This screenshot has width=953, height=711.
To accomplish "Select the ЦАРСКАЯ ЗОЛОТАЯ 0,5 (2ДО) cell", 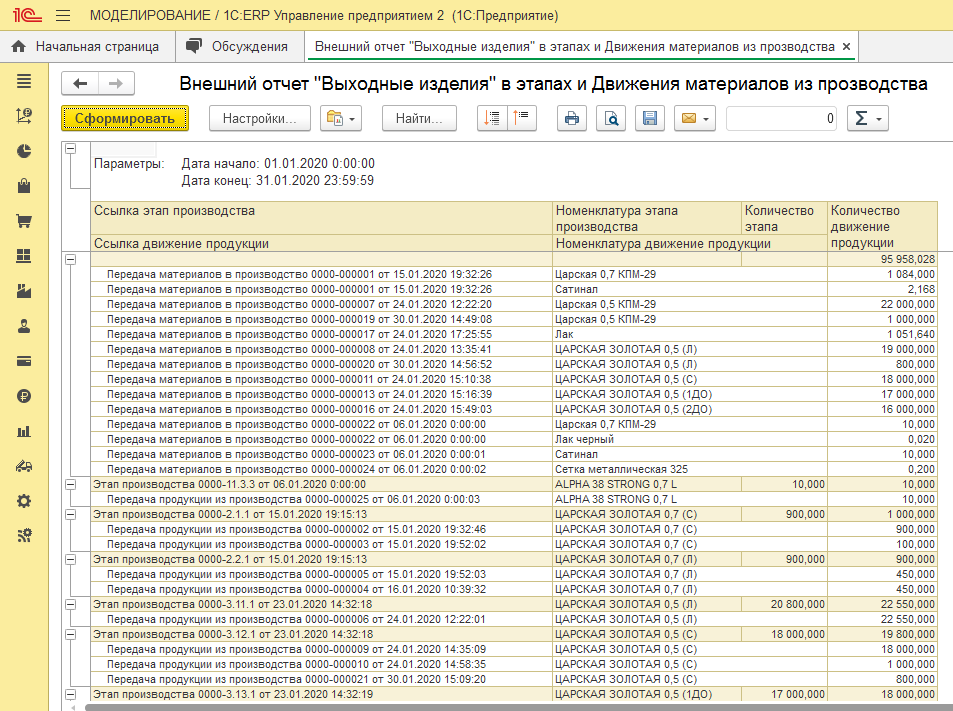I will pyautogui.click(x=690, y=410).
